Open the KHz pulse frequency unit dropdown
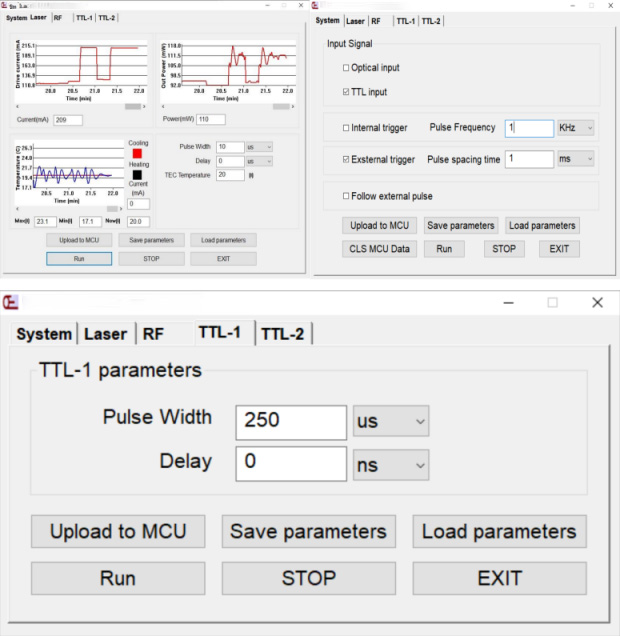Screen dimensions: 620x636 [576, 128]
